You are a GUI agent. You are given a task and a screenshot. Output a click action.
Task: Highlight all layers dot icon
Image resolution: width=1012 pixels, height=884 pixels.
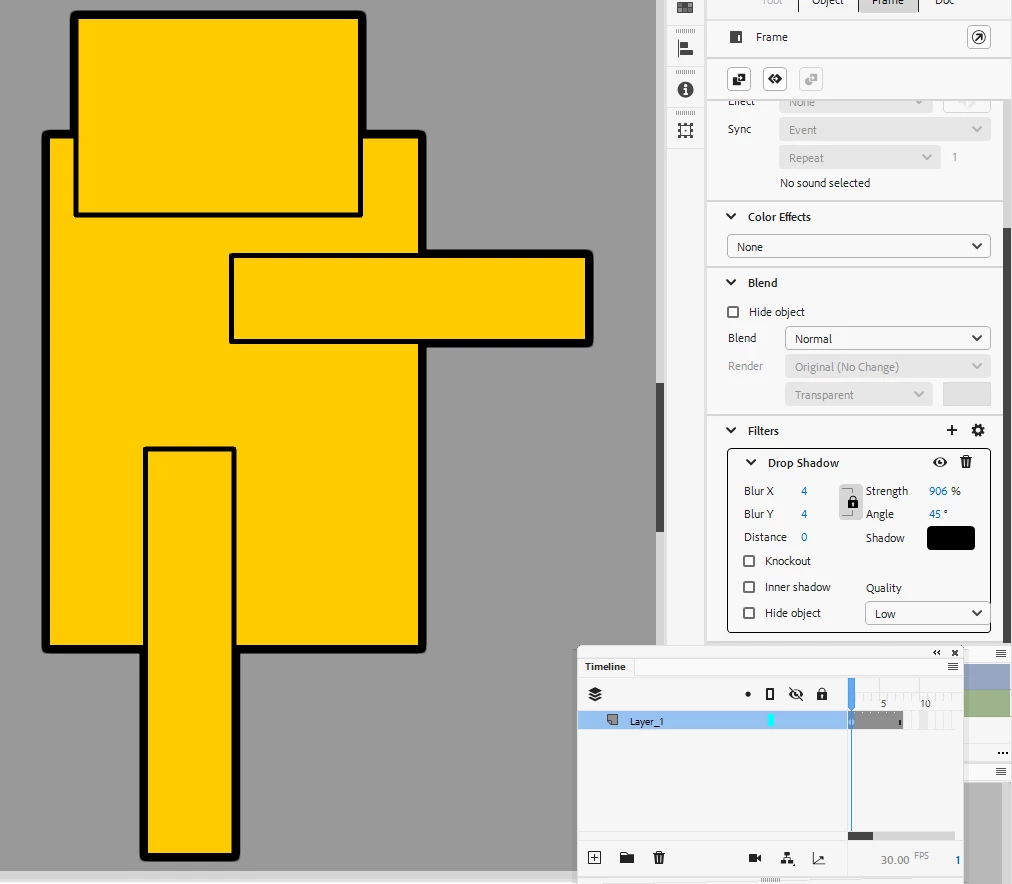[x=747, y=694]
